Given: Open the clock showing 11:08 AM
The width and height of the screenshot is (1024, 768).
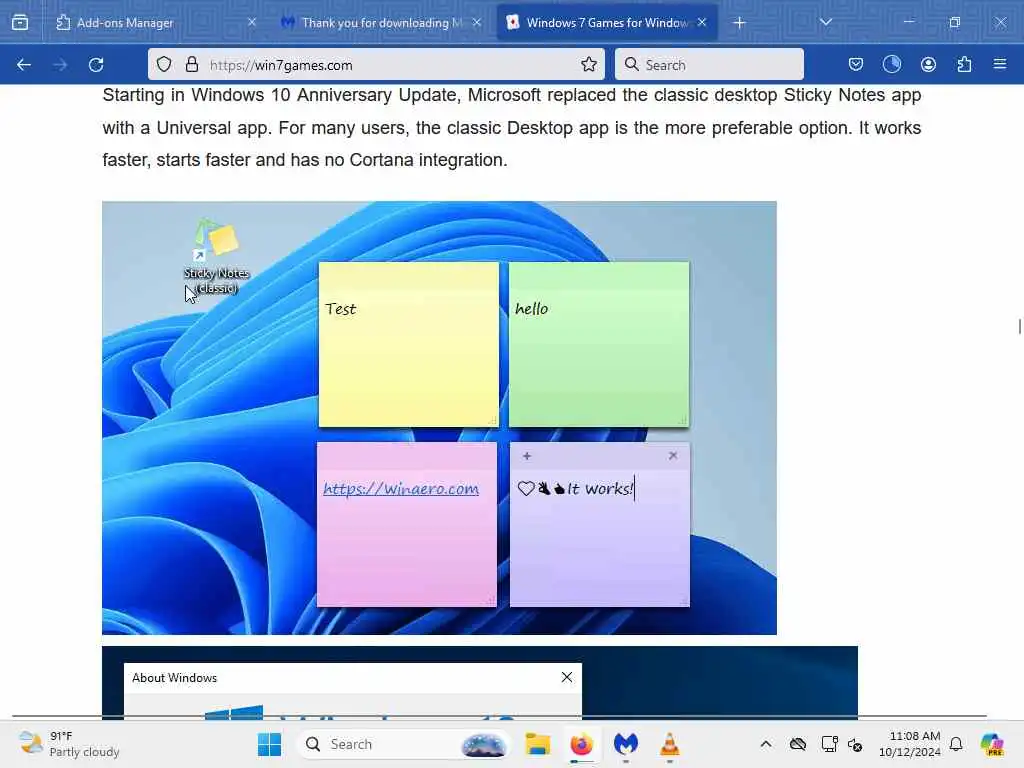Looking at the screenshot, I should 910,744.
